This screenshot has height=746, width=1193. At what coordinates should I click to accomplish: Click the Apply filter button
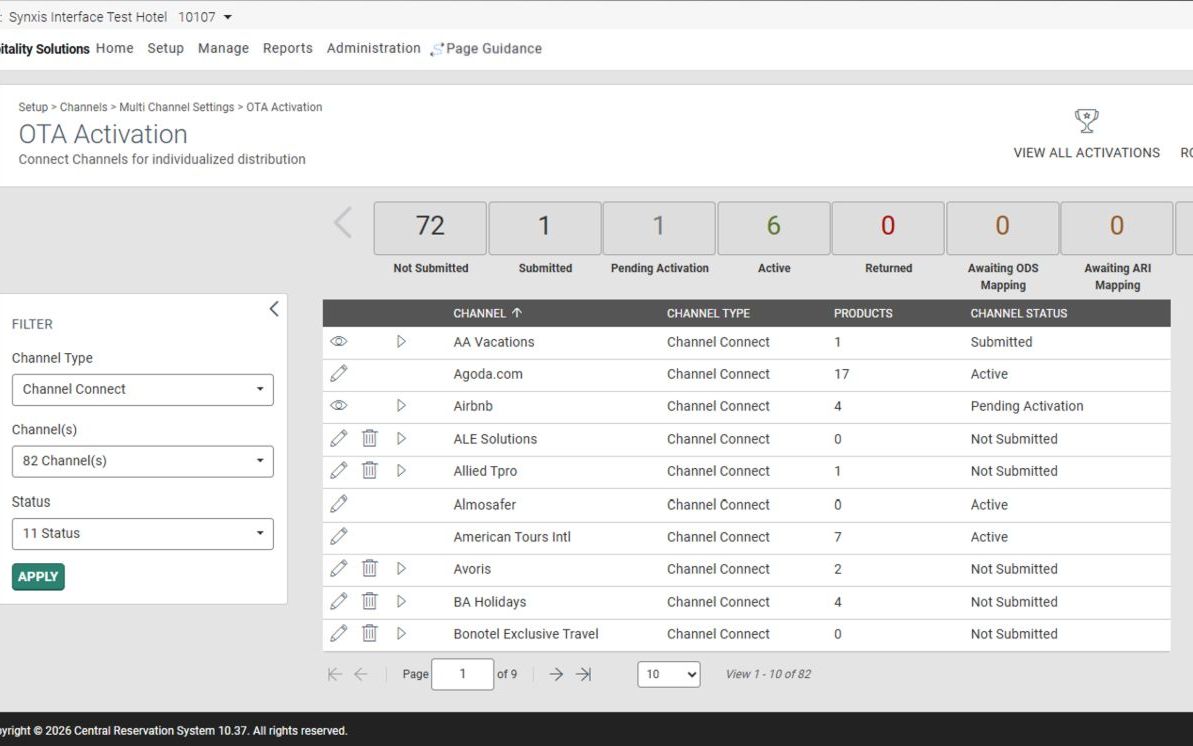38,576
